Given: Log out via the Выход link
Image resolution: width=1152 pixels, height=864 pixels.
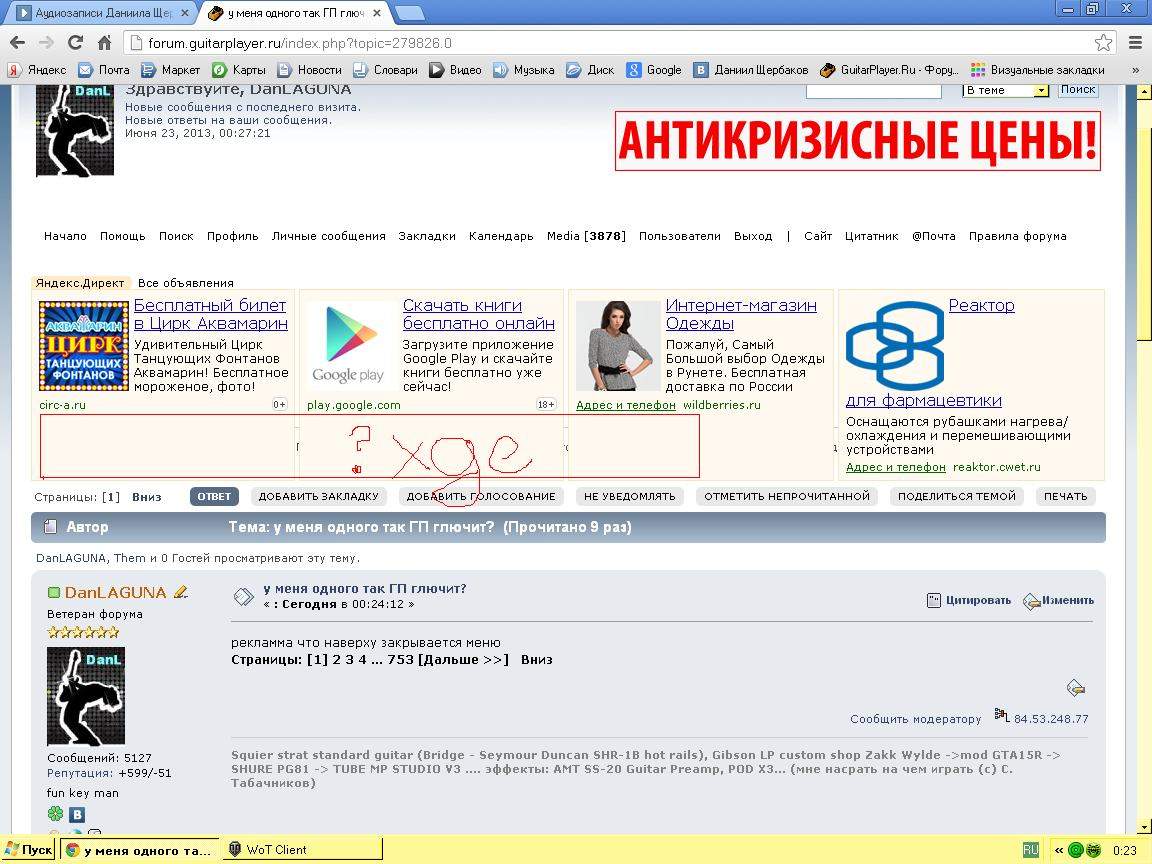Looking at the screenshot, I should [x=753, y=236].
